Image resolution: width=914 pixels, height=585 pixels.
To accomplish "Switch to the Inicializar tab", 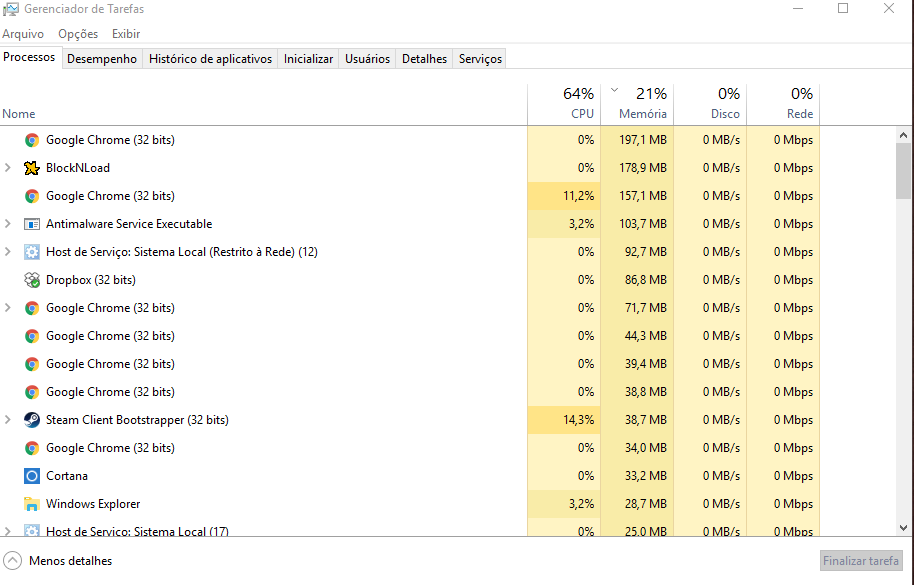I will [x=308, y=59].
